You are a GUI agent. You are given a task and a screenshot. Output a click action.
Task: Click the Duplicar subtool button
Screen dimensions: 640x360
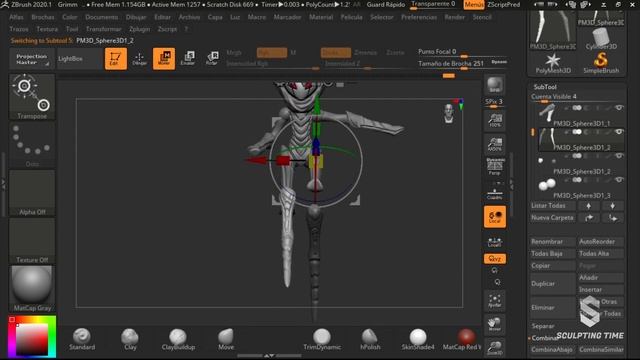point(552,284)
